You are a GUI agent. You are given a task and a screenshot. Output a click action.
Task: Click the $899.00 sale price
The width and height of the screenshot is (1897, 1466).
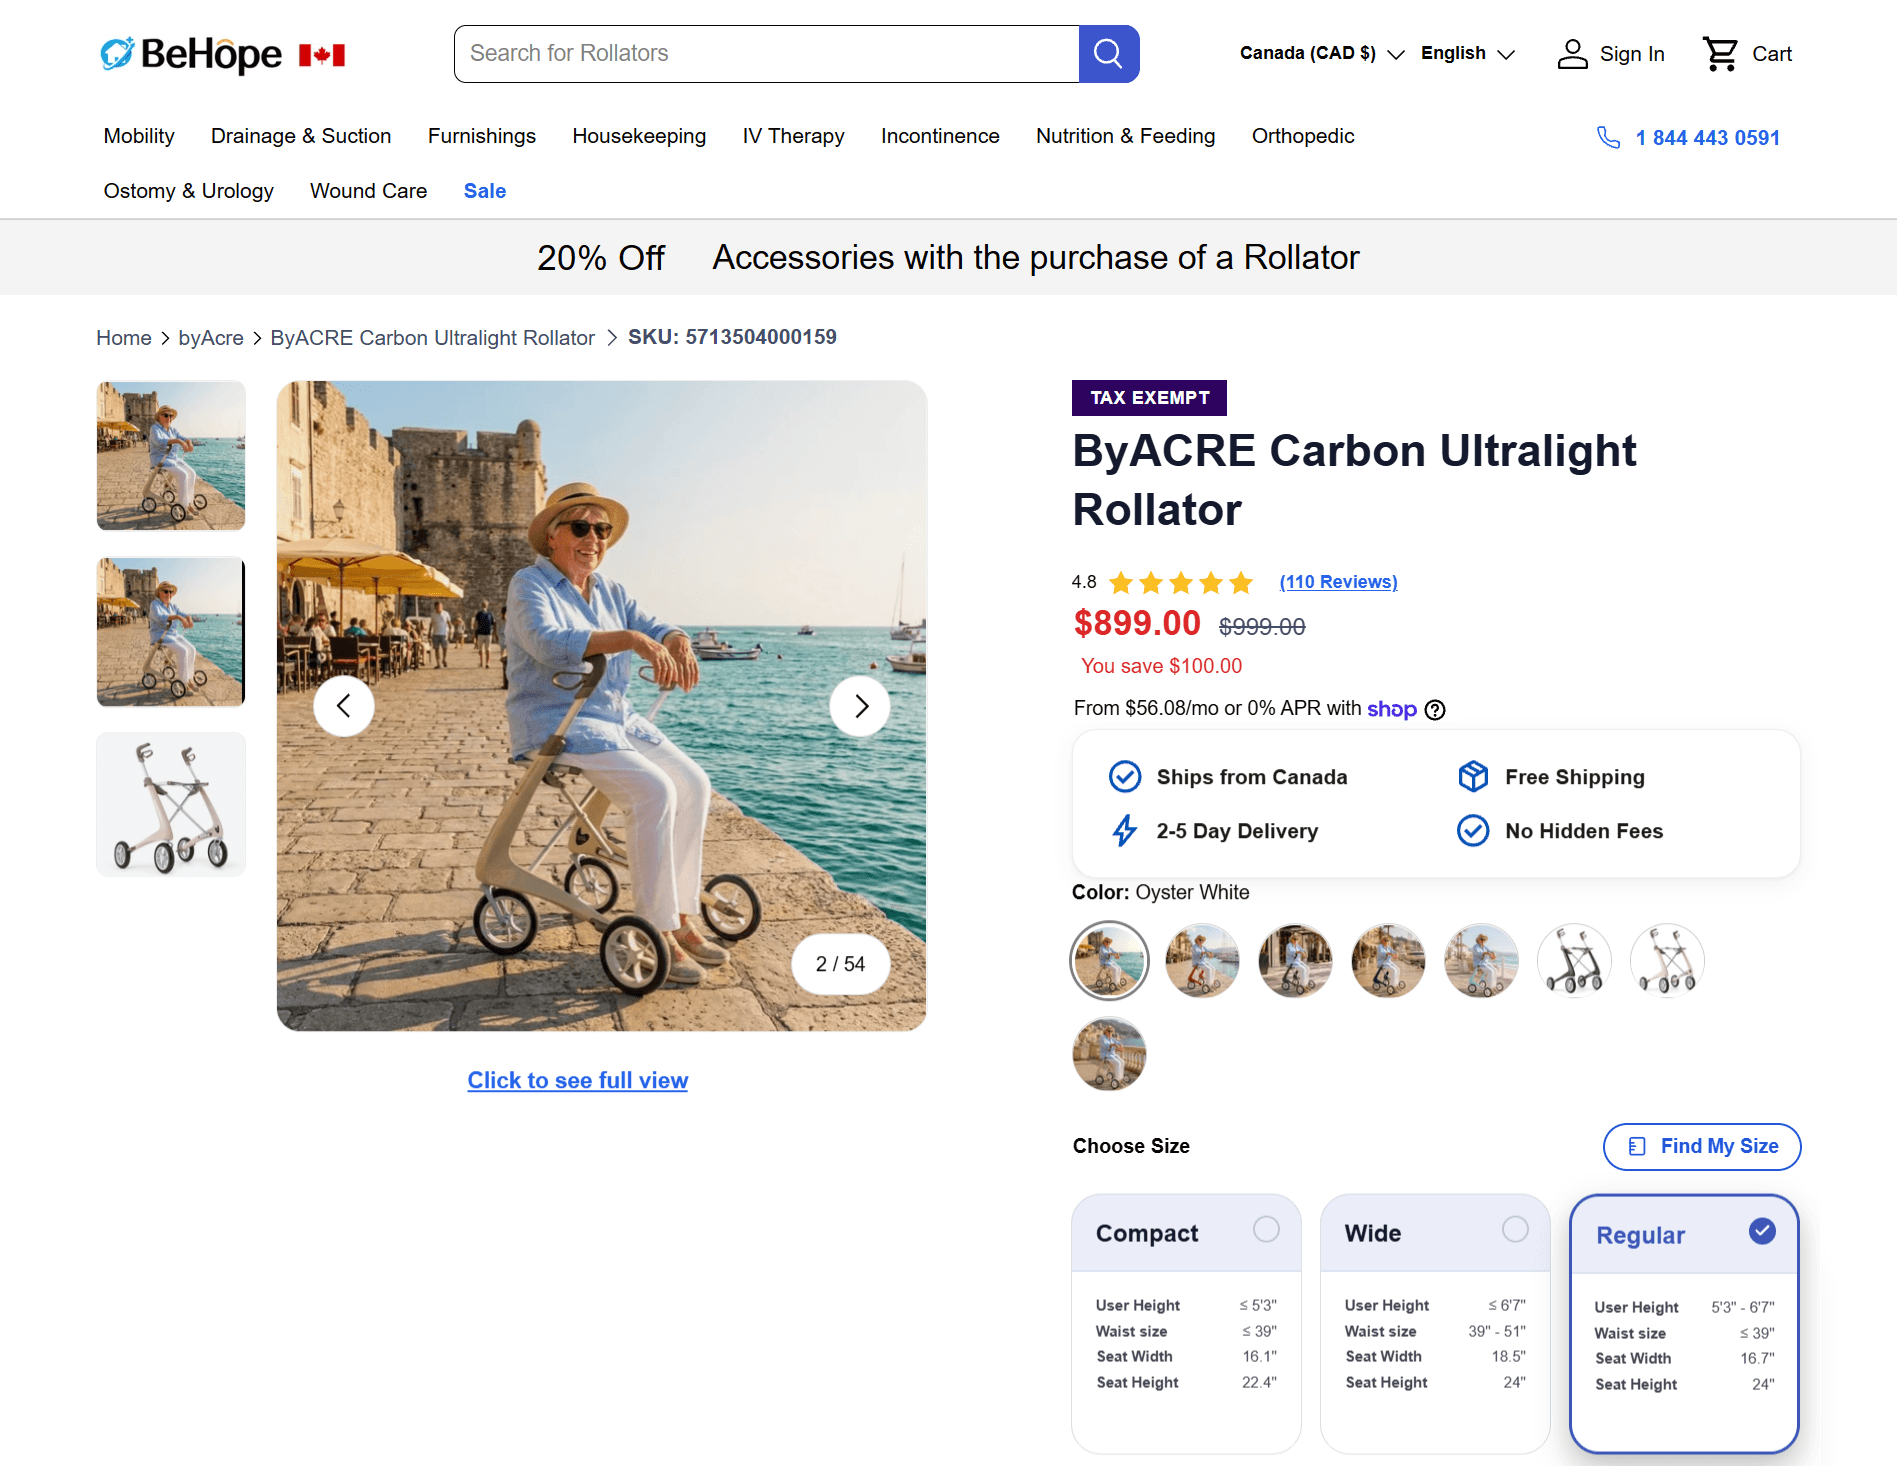point(1137,623)
